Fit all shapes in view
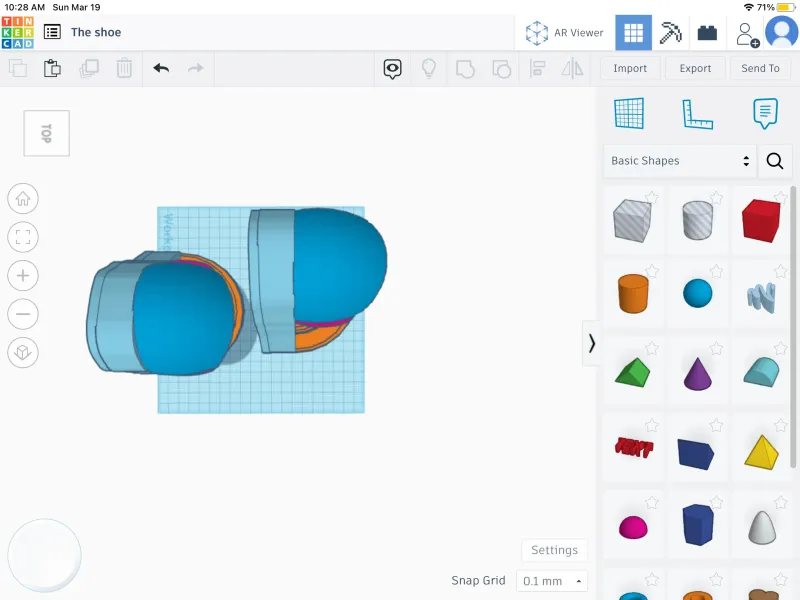 [23, 237]
